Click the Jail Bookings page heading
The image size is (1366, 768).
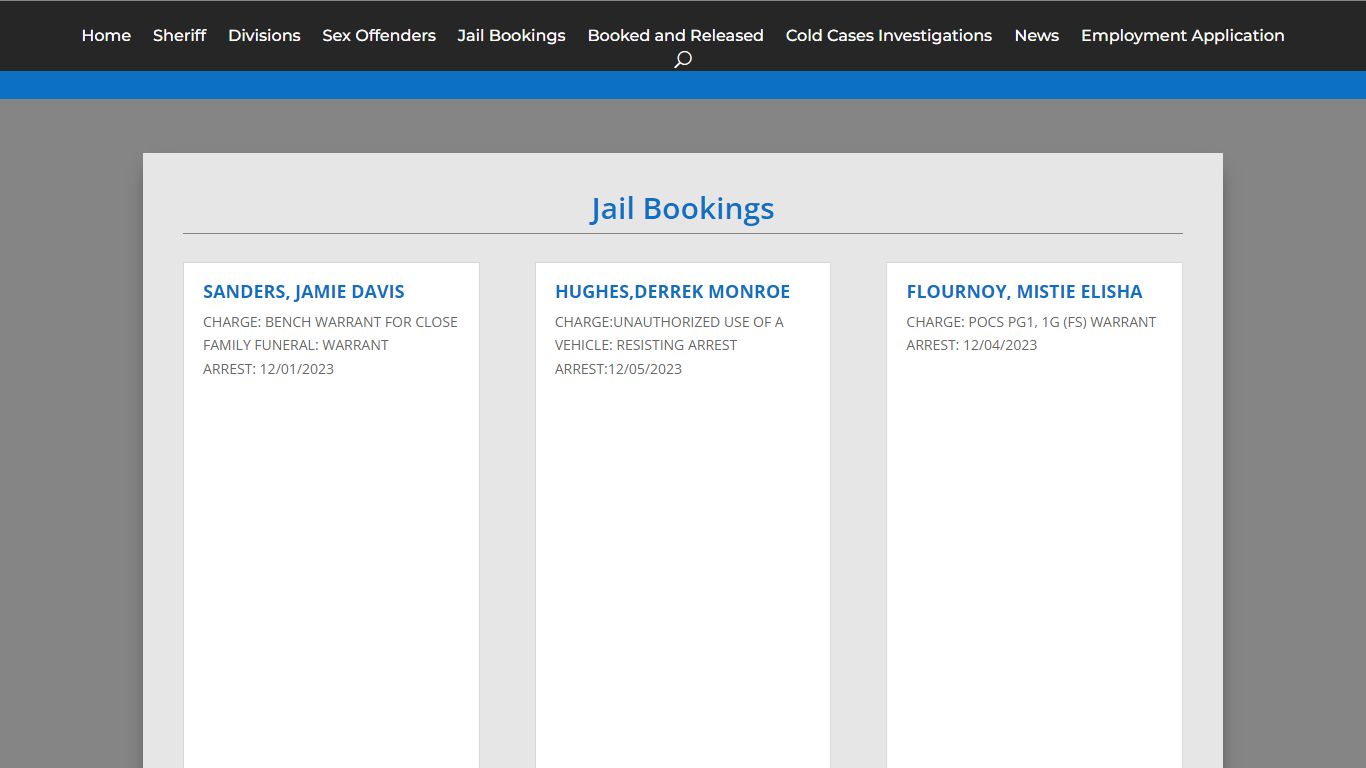[683, 208]
